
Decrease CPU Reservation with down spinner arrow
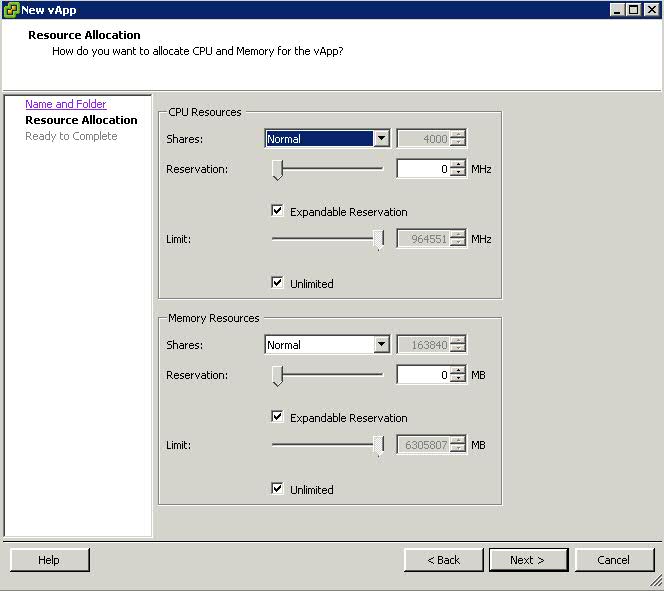click(458, 173)
